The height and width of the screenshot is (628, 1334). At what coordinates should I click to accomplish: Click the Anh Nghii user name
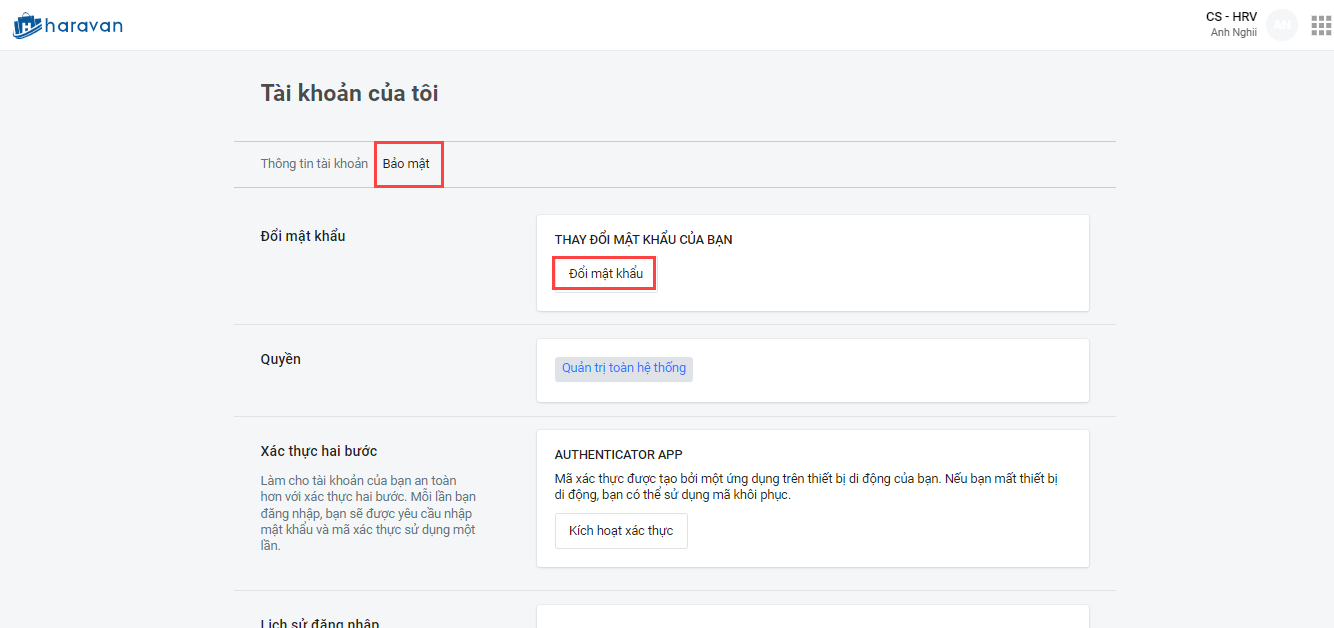[x=1233, y=32]
